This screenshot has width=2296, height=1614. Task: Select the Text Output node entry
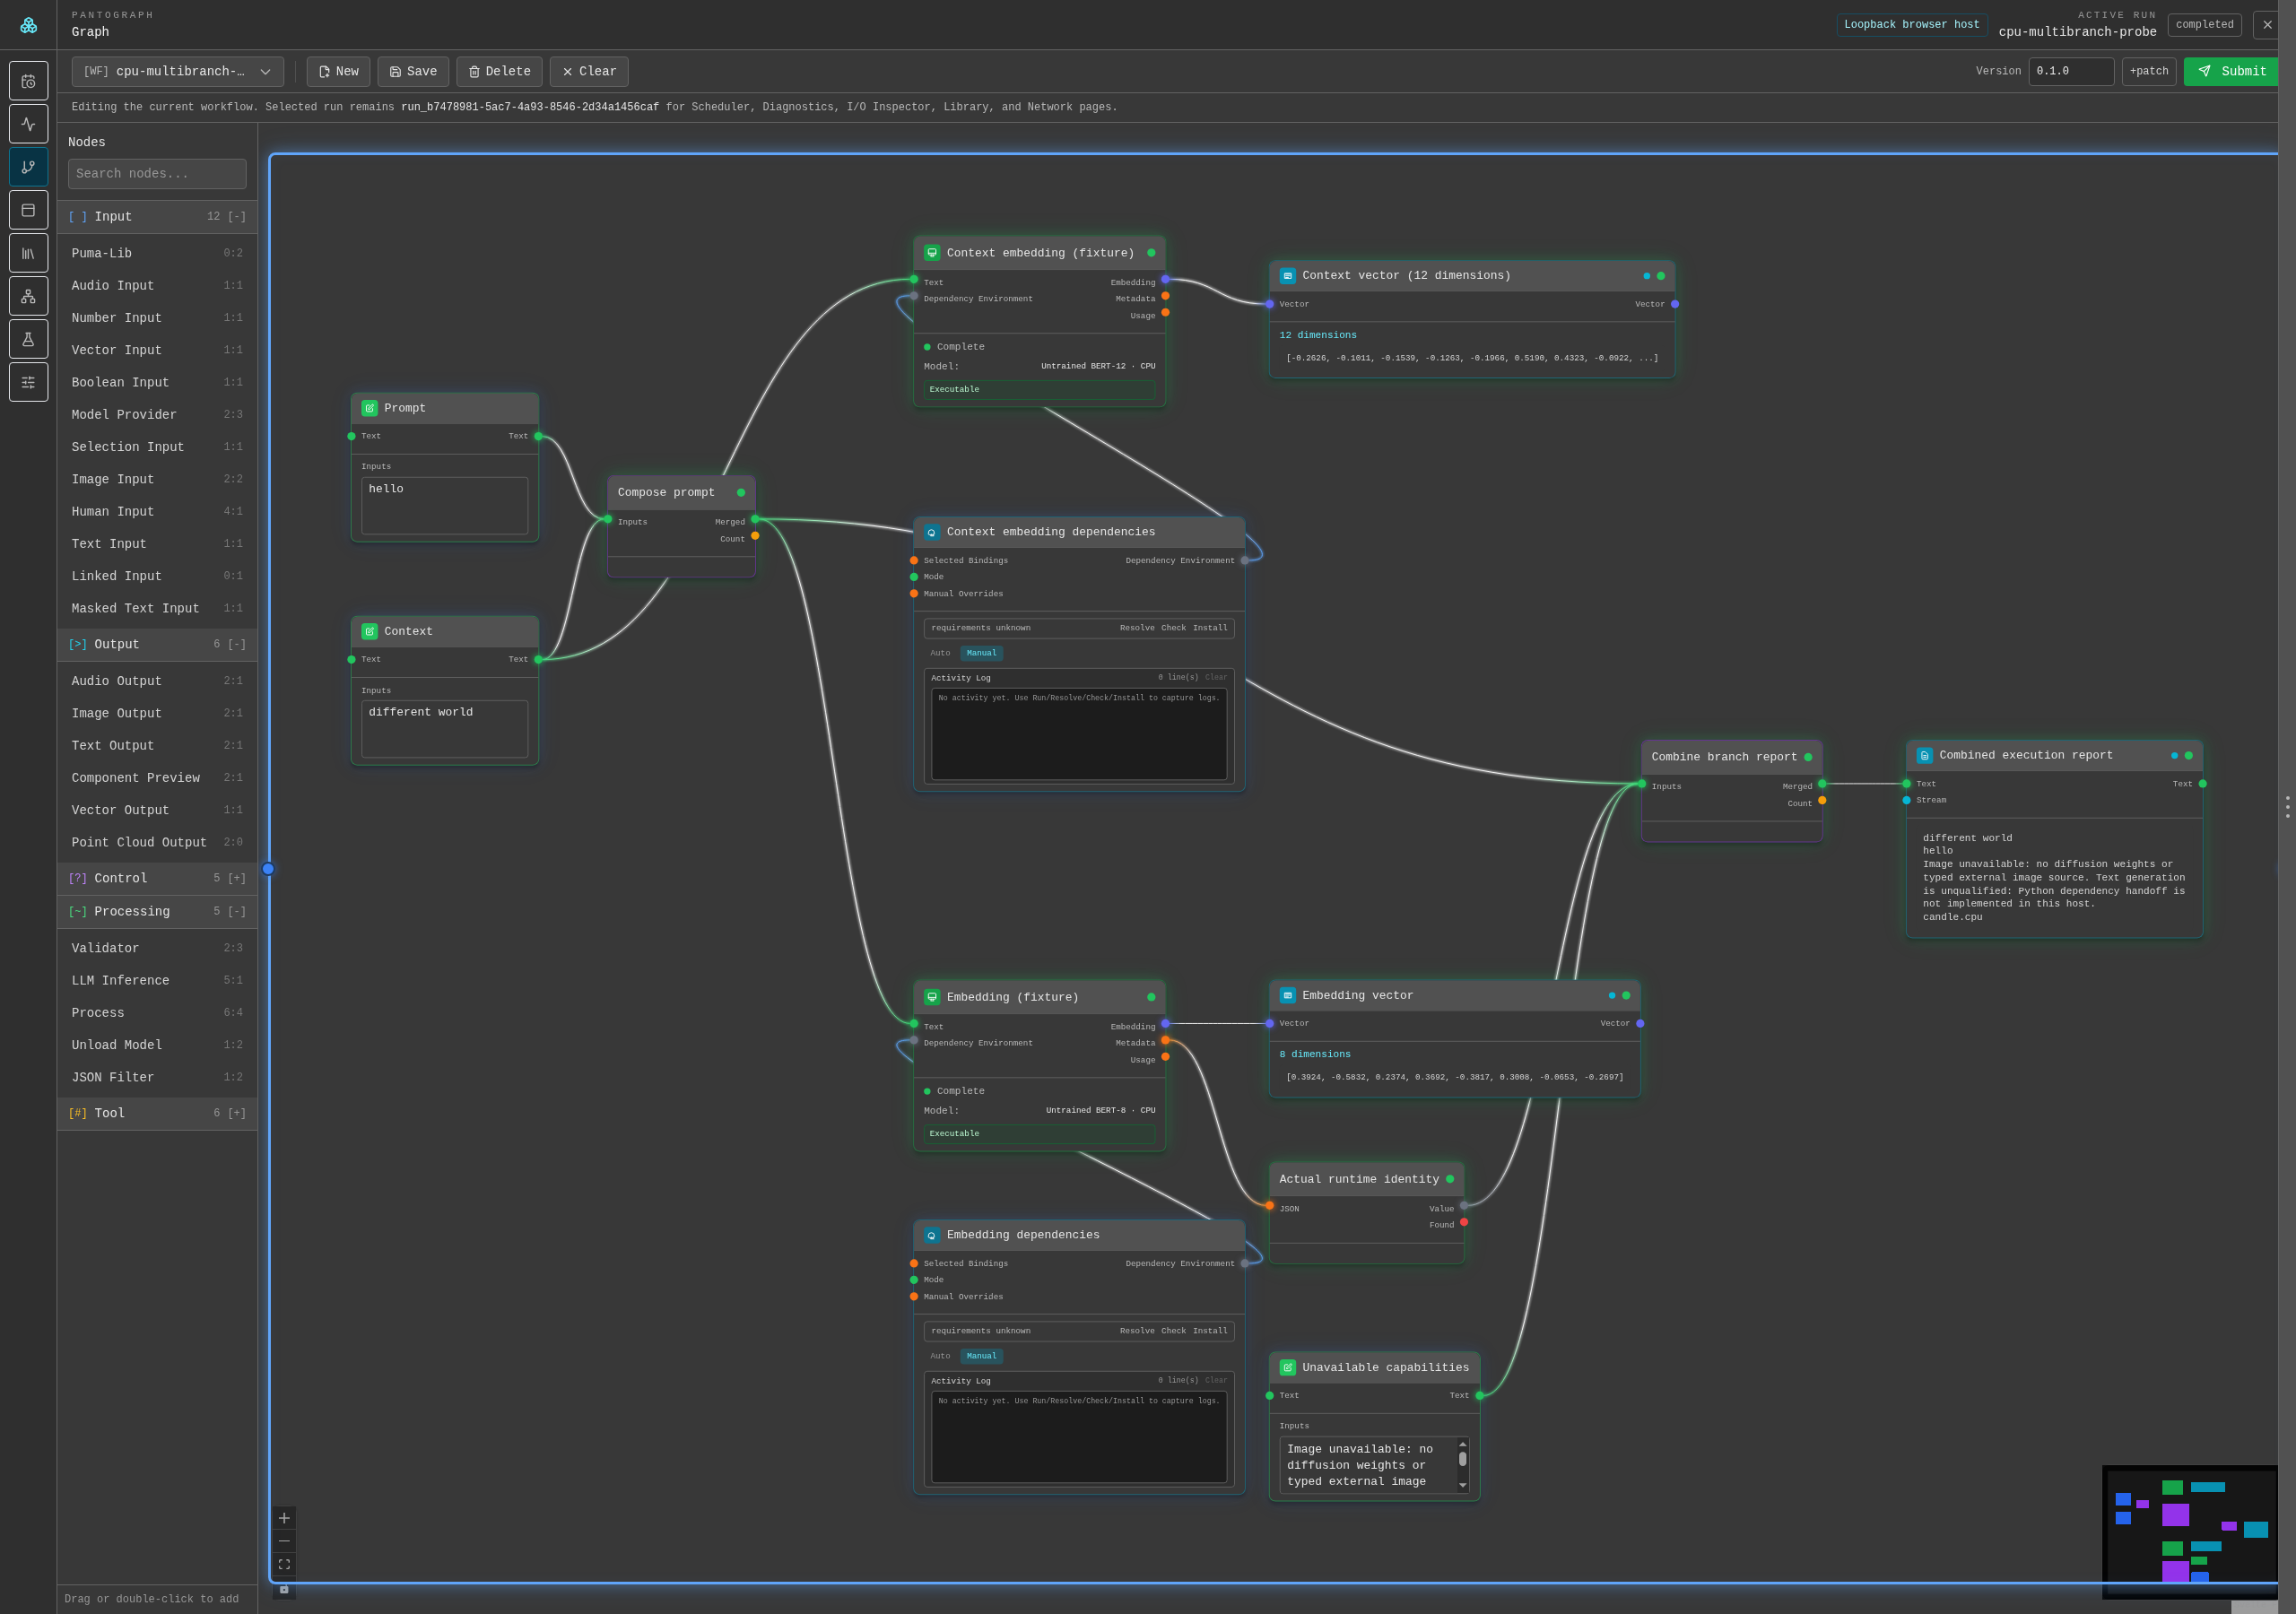(157, 745)
